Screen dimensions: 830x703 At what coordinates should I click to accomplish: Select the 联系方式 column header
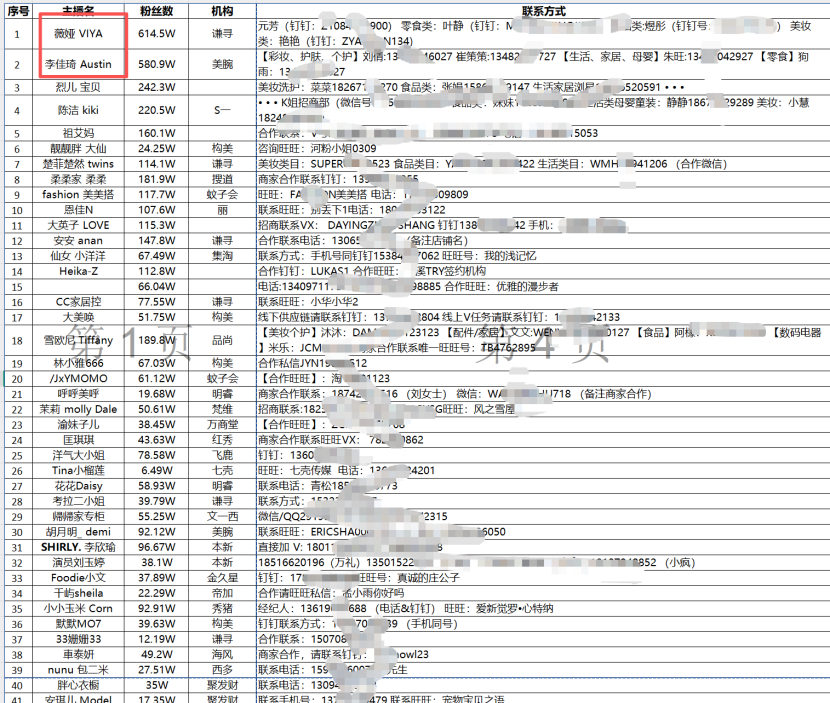tap(543, 11)
